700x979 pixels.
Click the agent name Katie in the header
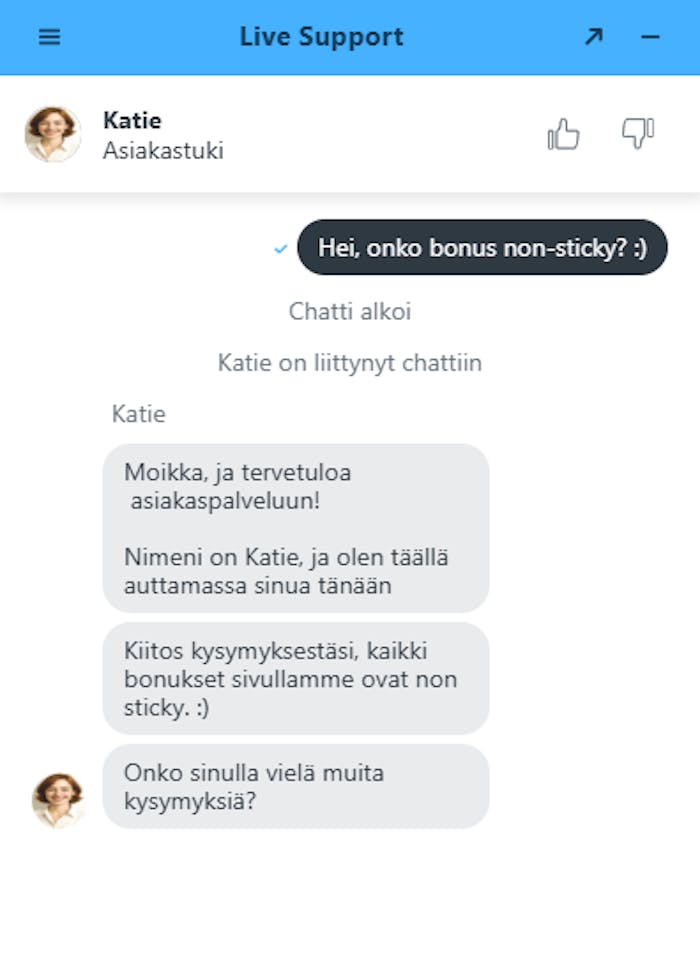pyautogui.click(x=132, y=120)
